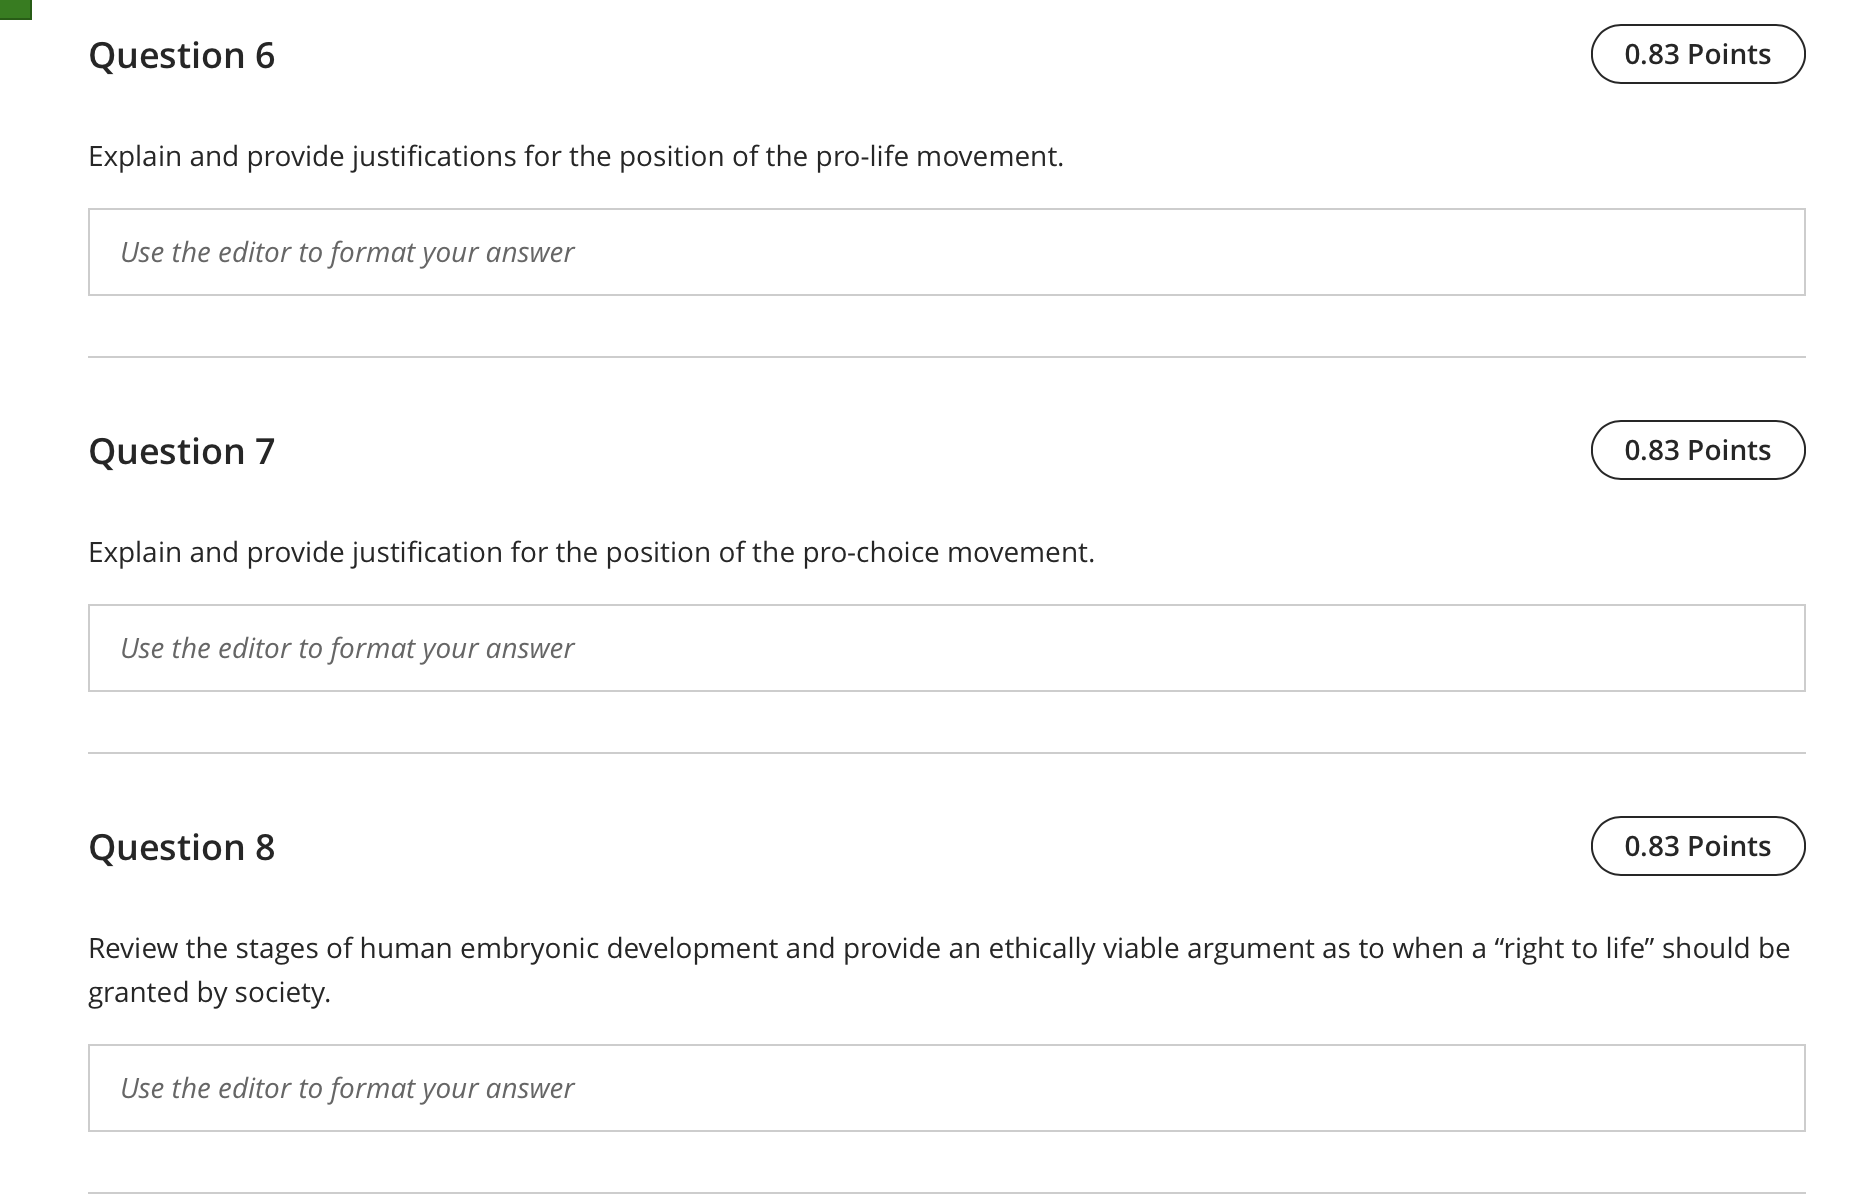Click the words 'granted by society.'
Screen dimensions: 1860x1198
[209, 992]
